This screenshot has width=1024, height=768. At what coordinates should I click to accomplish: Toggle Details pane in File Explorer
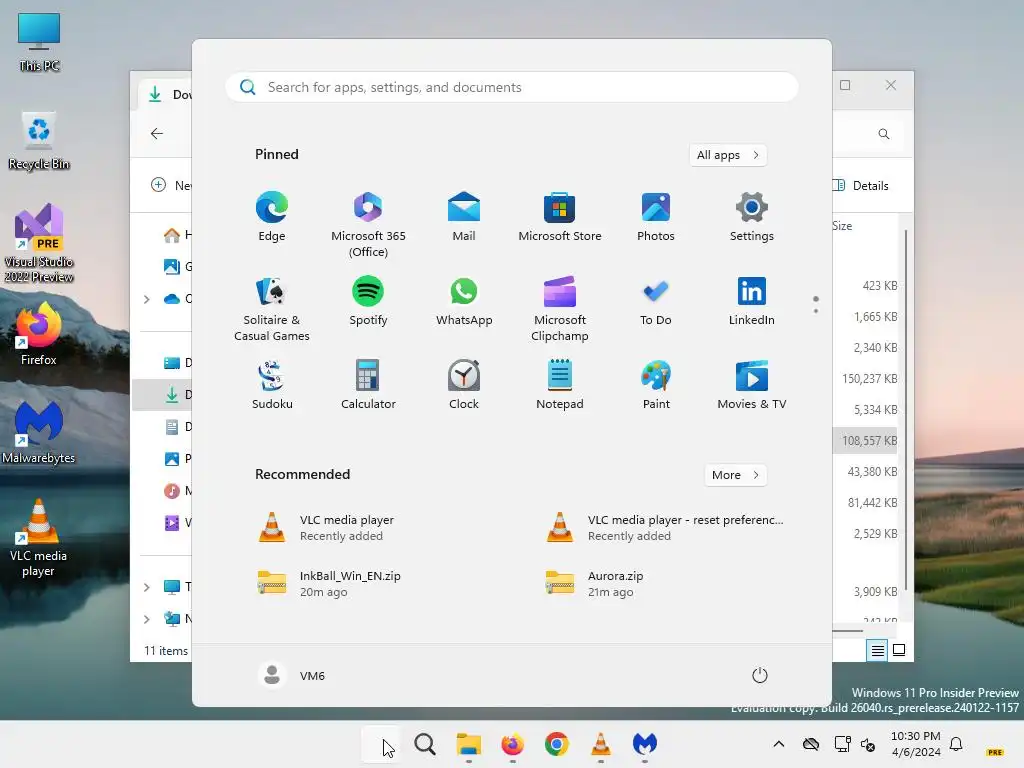[x=861, y=185]
